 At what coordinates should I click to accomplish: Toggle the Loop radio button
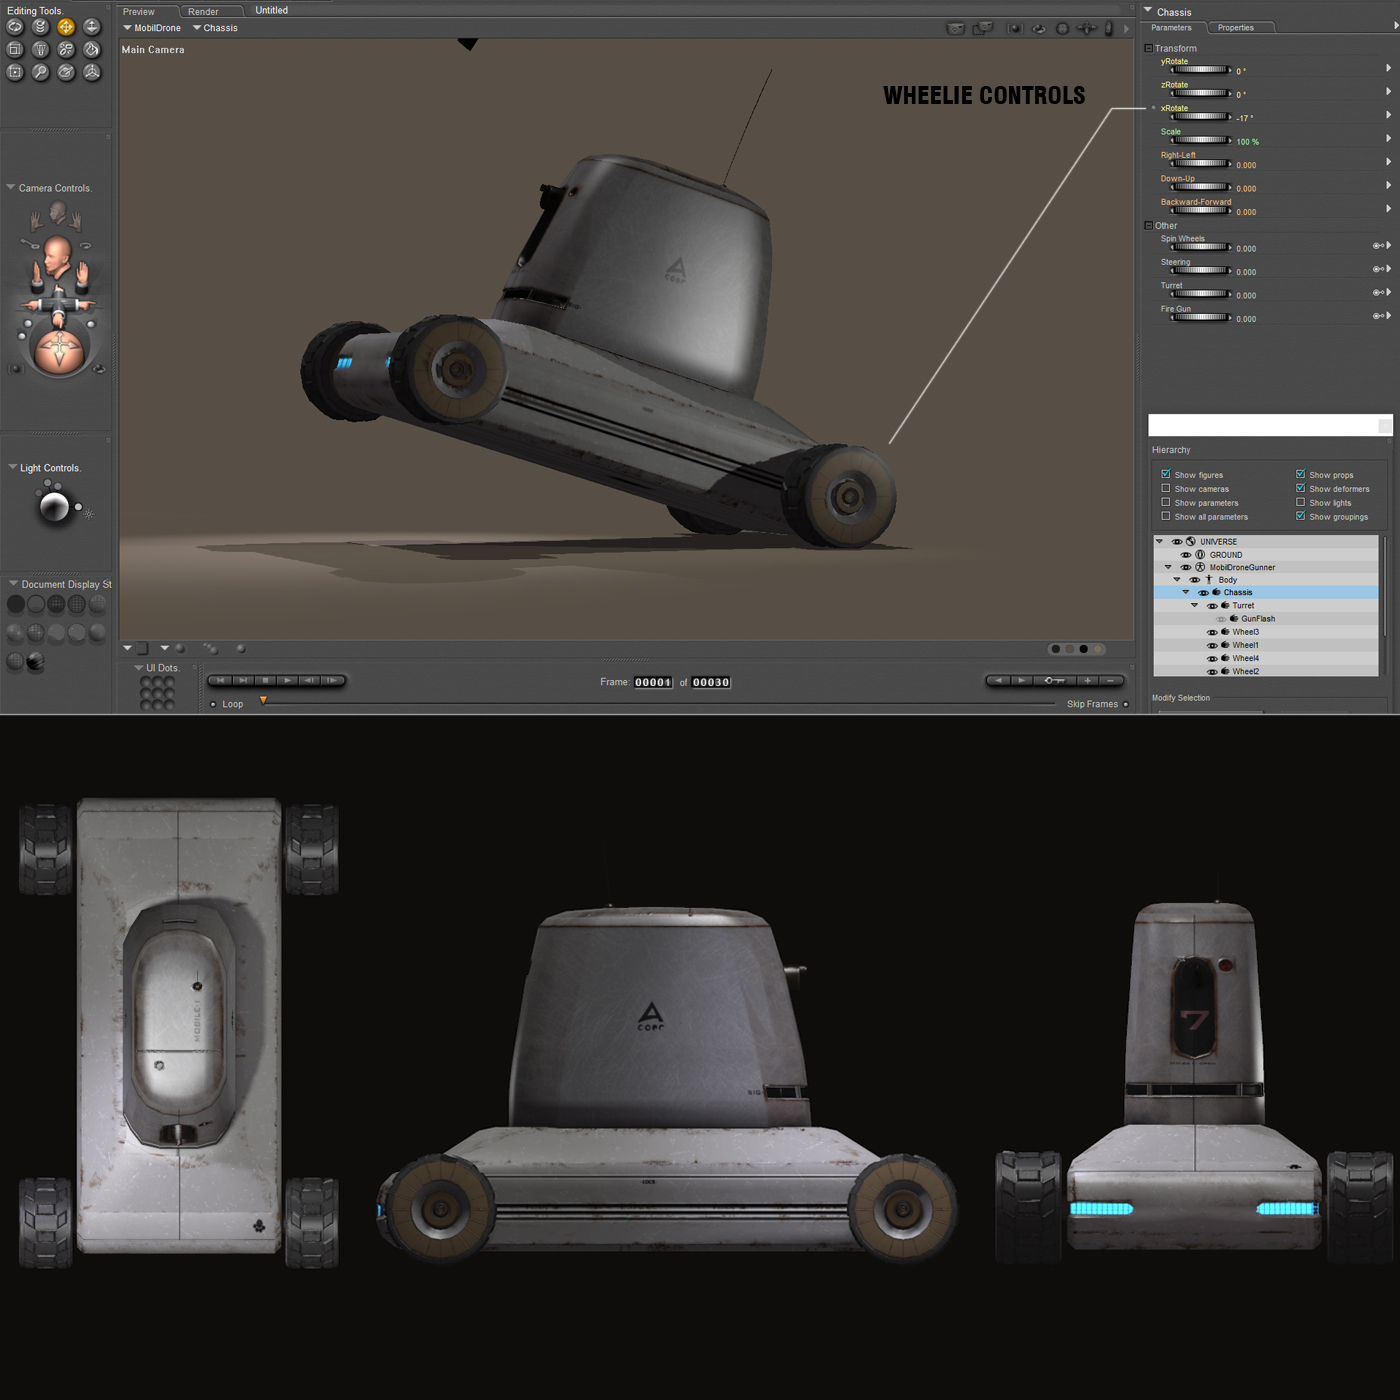[213, 704]
